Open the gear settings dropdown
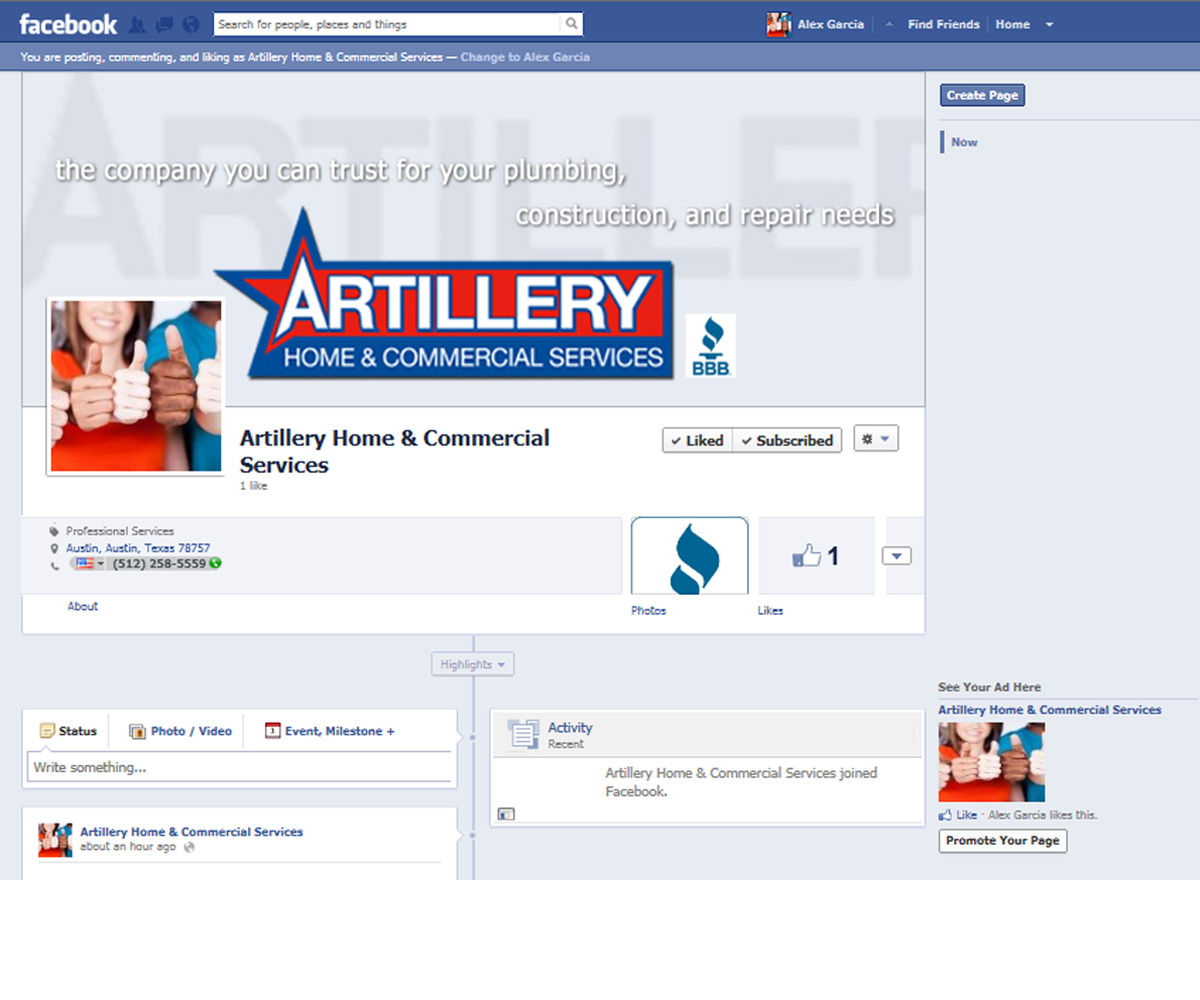The height and width of the screenshot is (1000, 1200). [876, 438]
